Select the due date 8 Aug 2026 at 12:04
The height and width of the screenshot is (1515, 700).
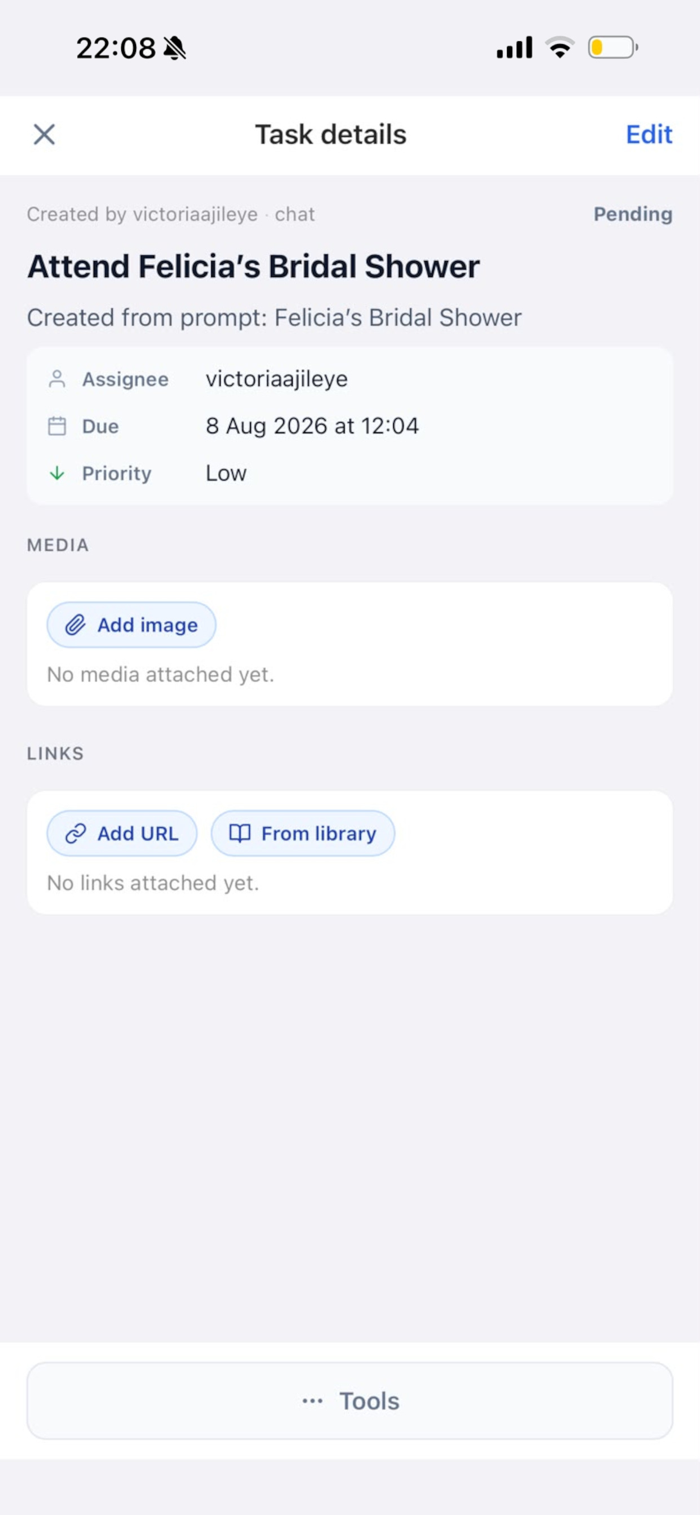pyautogui.click(x=312, y=426)
